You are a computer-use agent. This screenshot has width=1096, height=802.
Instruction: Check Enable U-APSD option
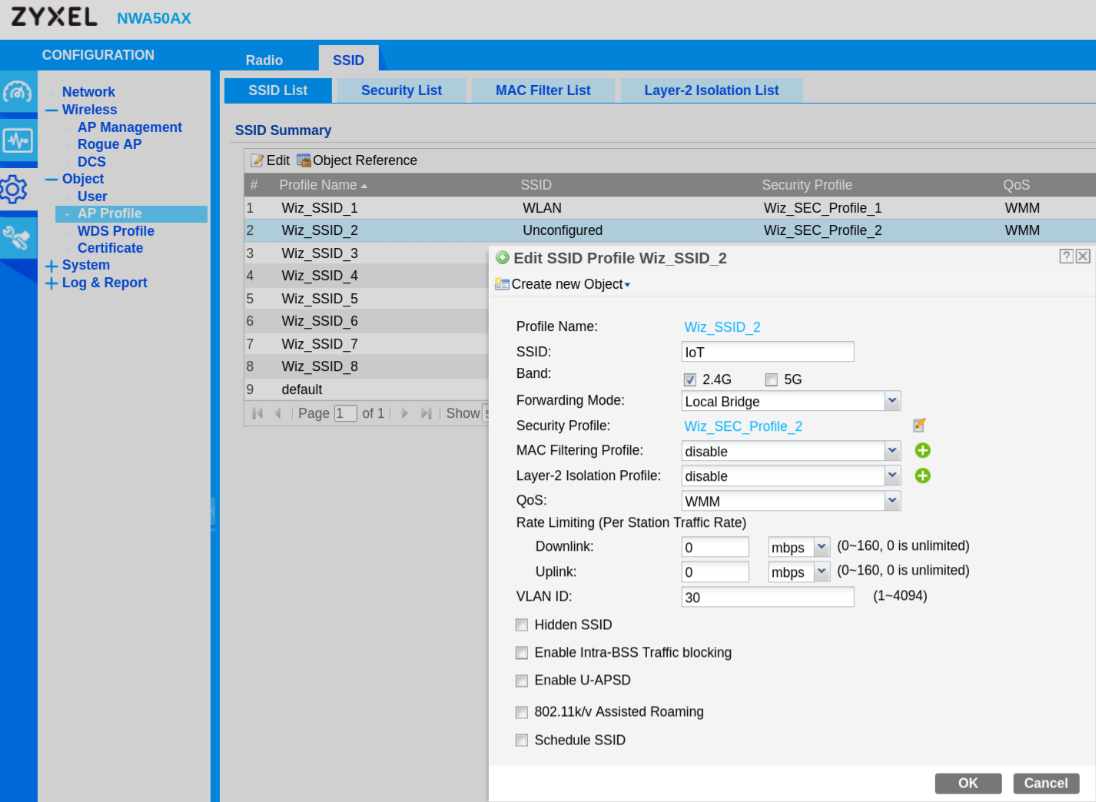coord(521,680)
